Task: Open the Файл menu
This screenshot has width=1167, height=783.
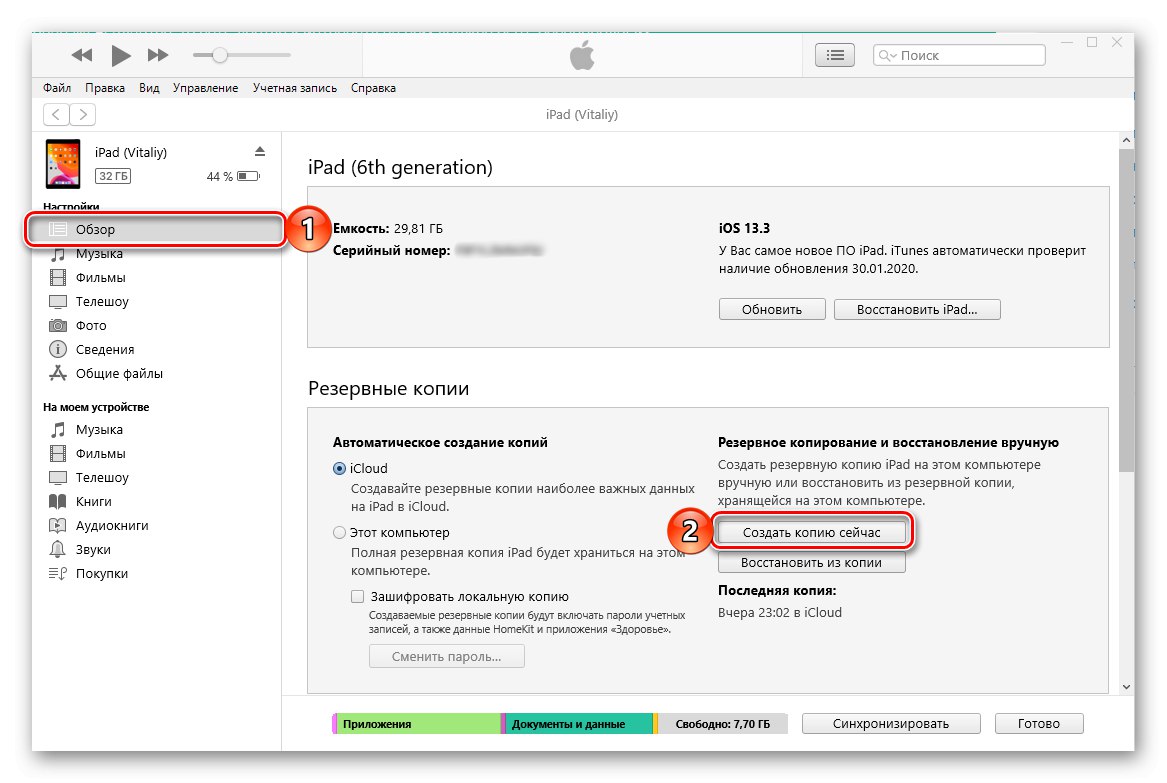Action: 56,88
